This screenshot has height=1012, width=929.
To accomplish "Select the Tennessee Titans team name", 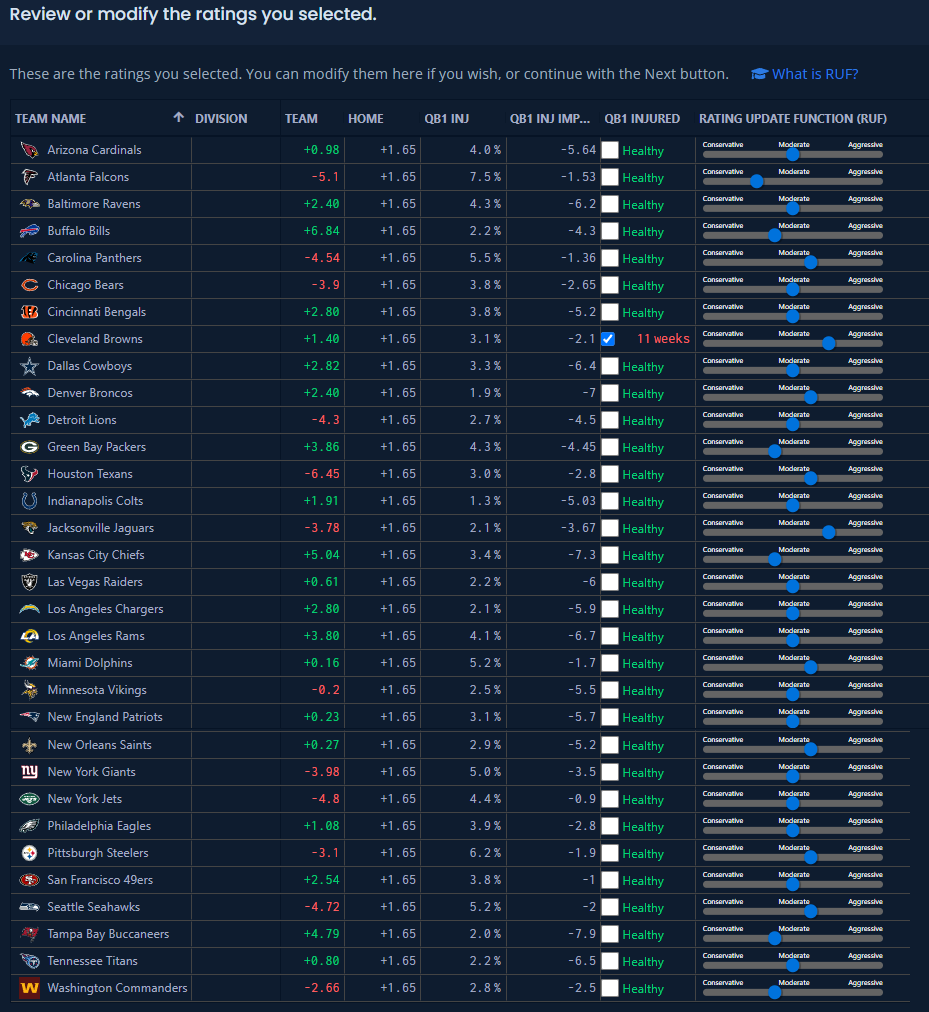I will click(92, 961).
